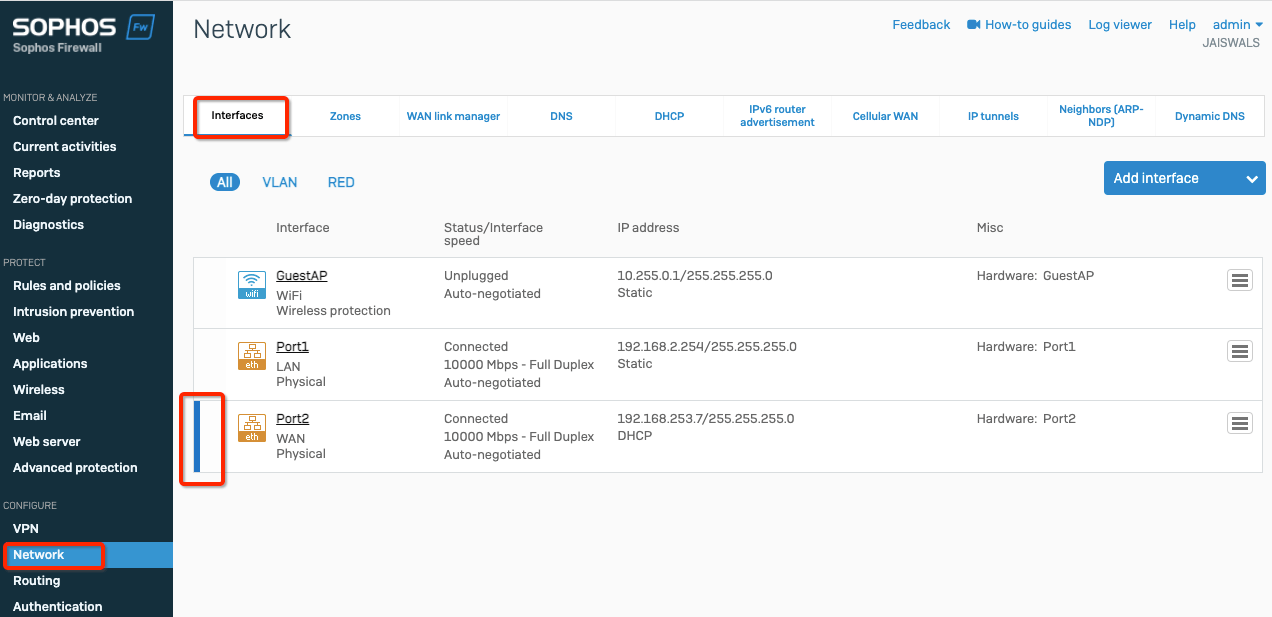The height and width of the screenshot is (617, 1272).
Task: Open the GuestAP interface link
Action: click(301, 276)
